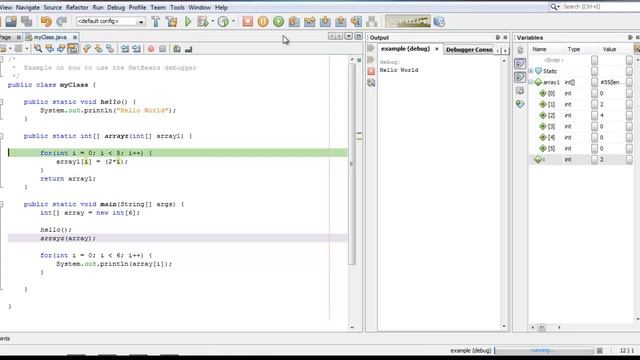The width and height of the screenshot is (640, 360).
Task: Pause the debugger with orange pause icon
Action: click(263, 21)
